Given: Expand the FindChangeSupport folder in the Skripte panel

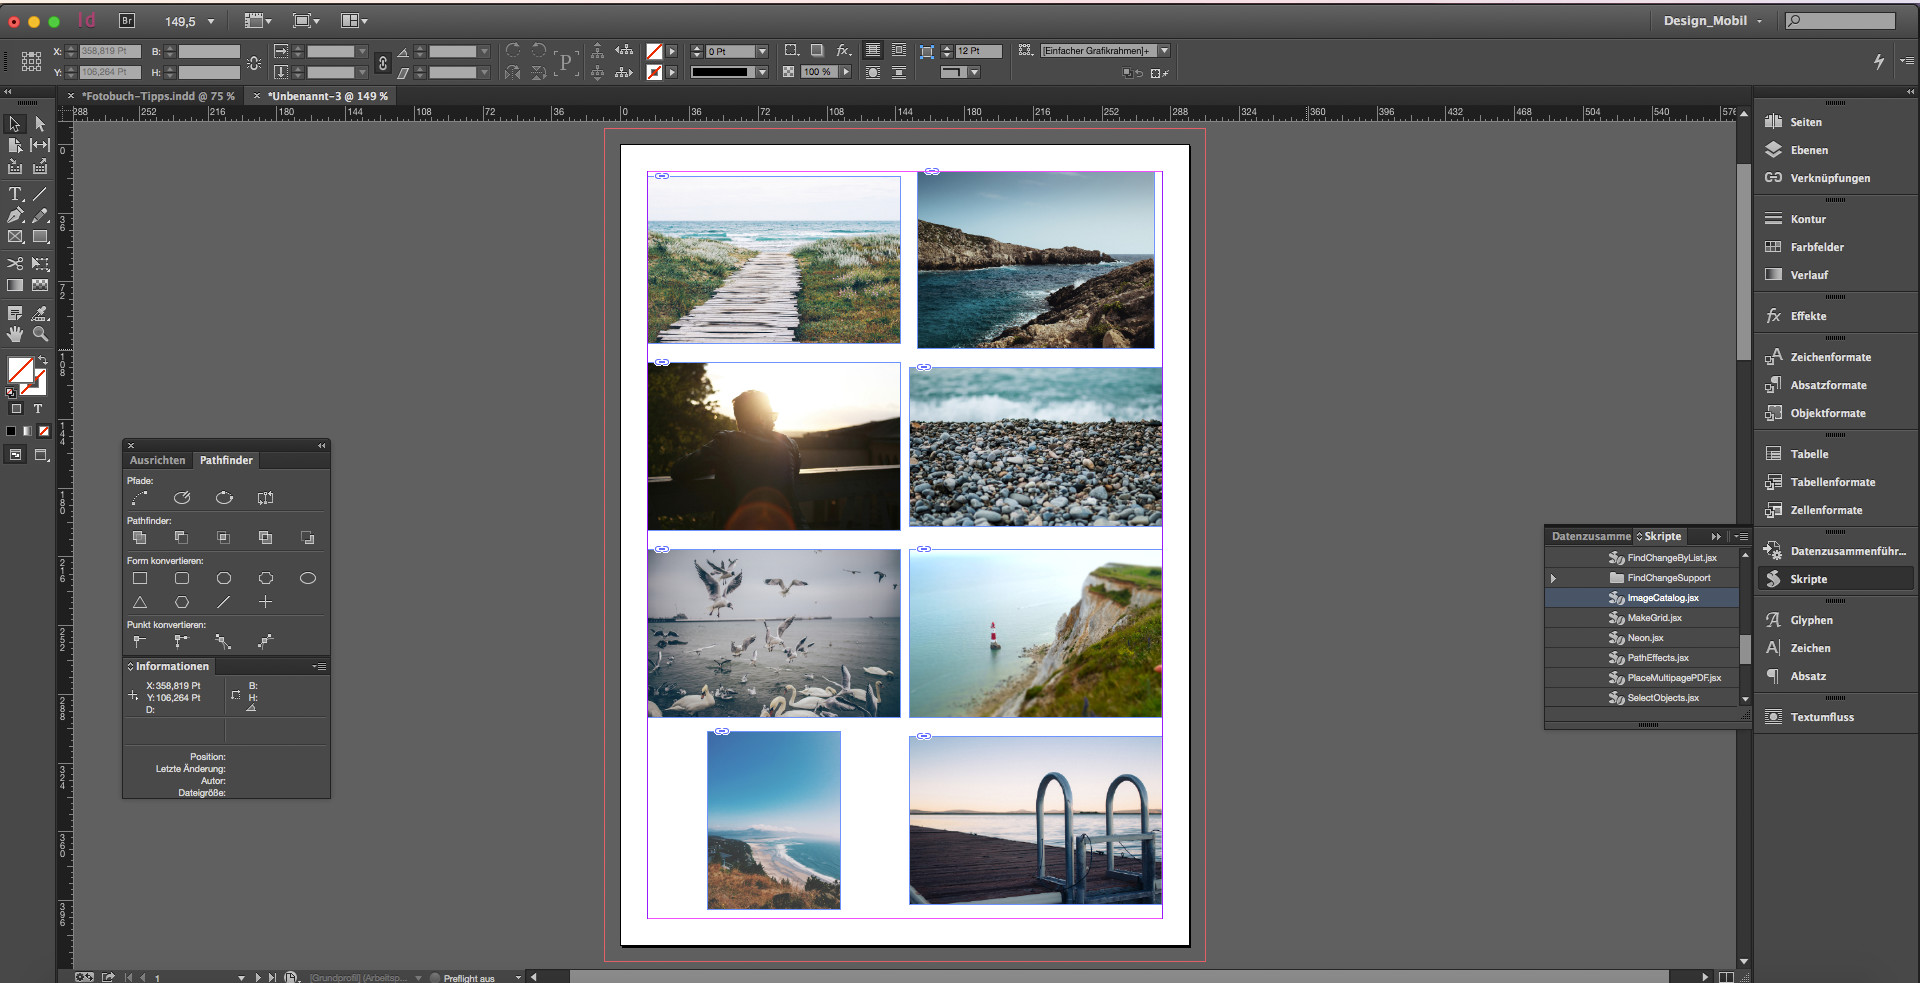Looking at the screenshot, I should tap(1553, 577).
